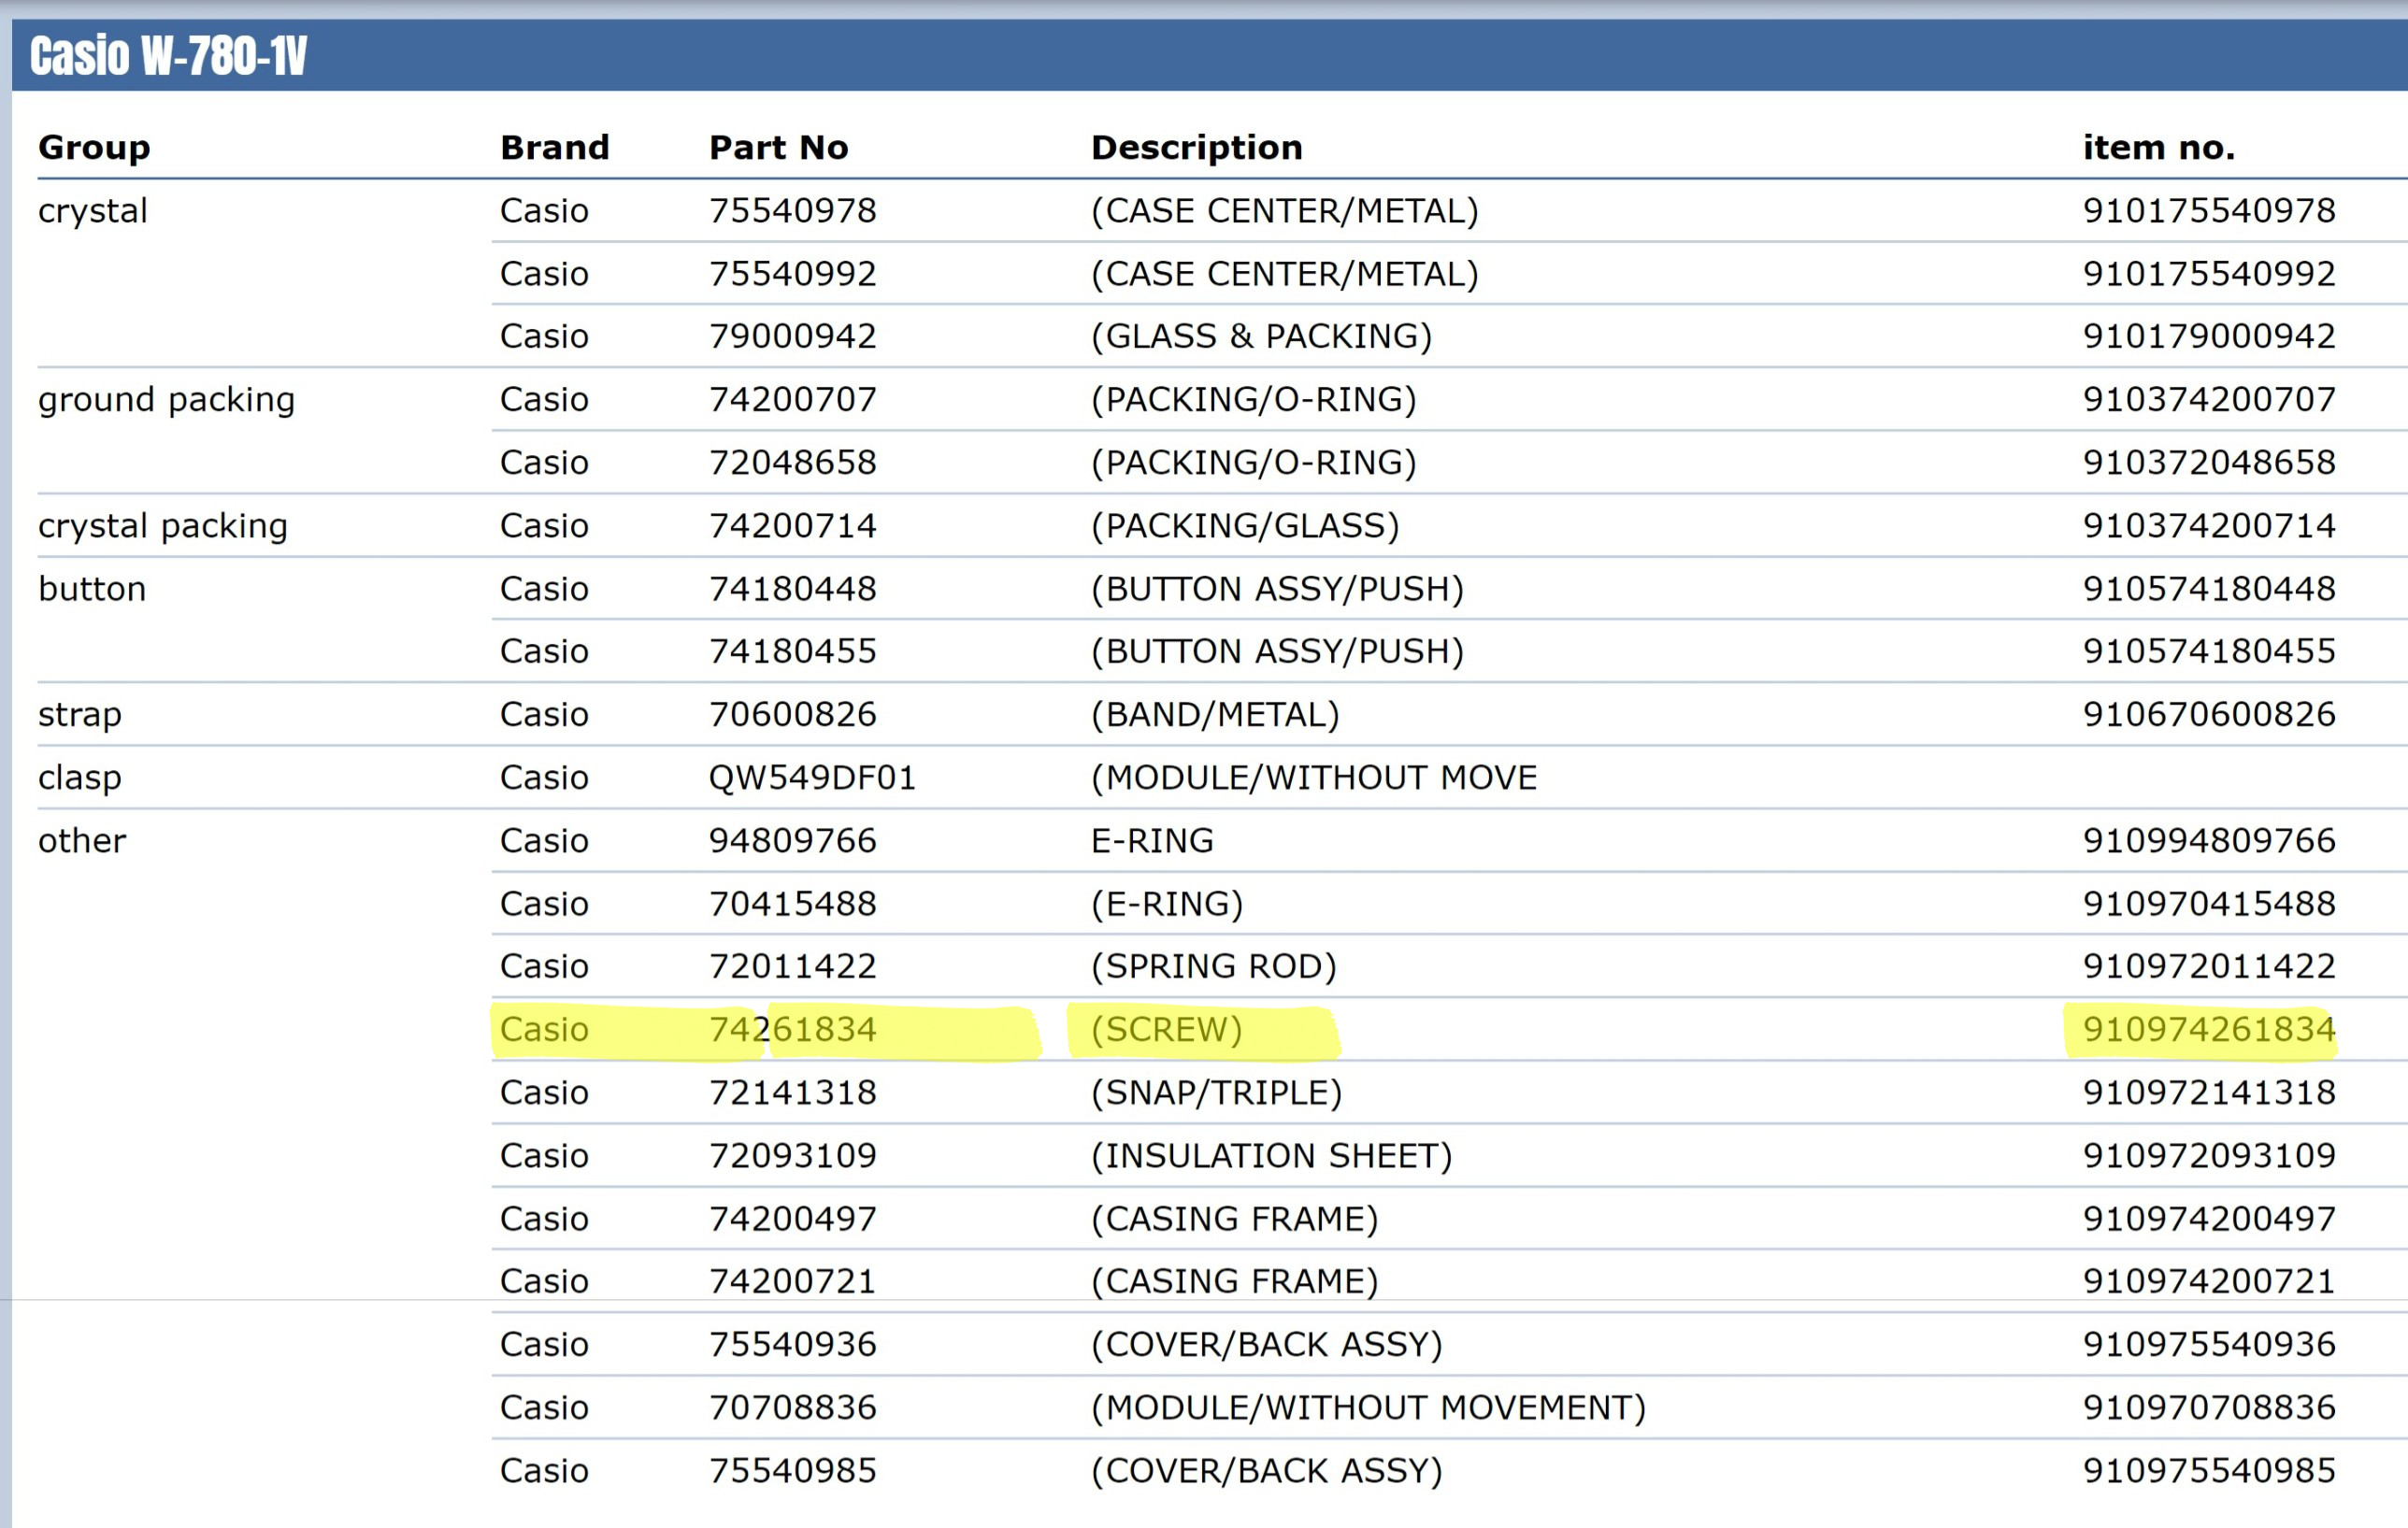Click the (MODULE/WITHOUT MOVEMENT) description

[1368, 1408]
